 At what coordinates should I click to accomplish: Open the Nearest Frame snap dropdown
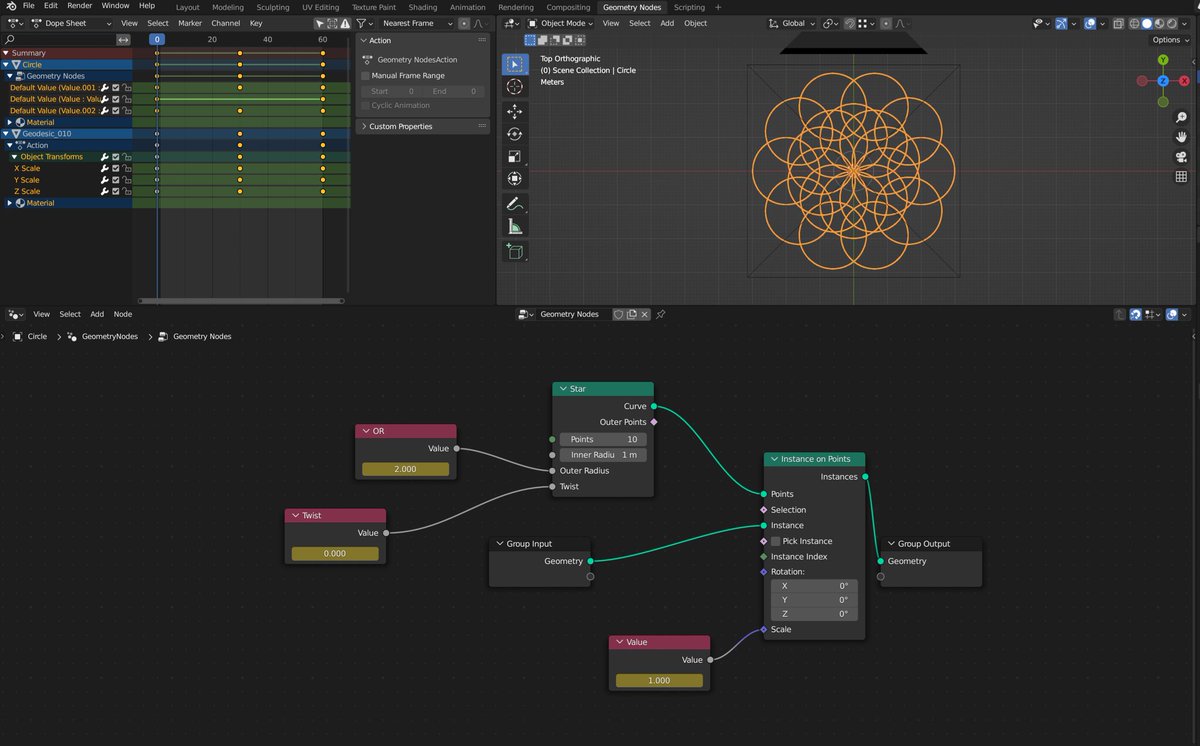coord(416,23)
